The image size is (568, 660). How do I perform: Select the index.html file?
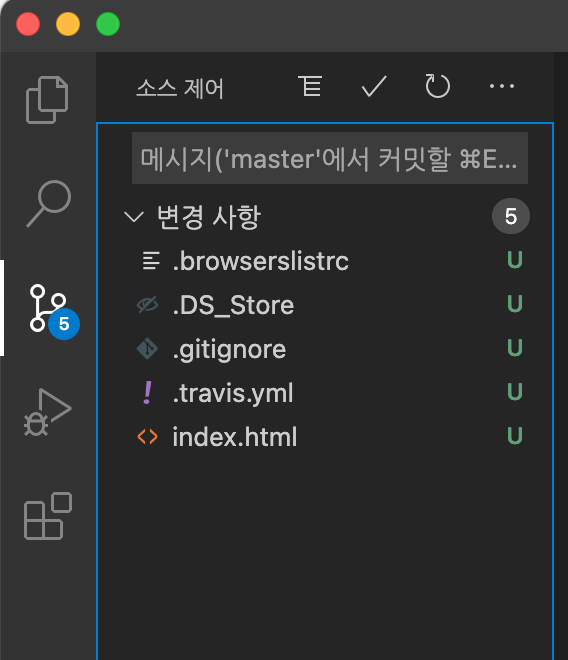pos(325,436)
